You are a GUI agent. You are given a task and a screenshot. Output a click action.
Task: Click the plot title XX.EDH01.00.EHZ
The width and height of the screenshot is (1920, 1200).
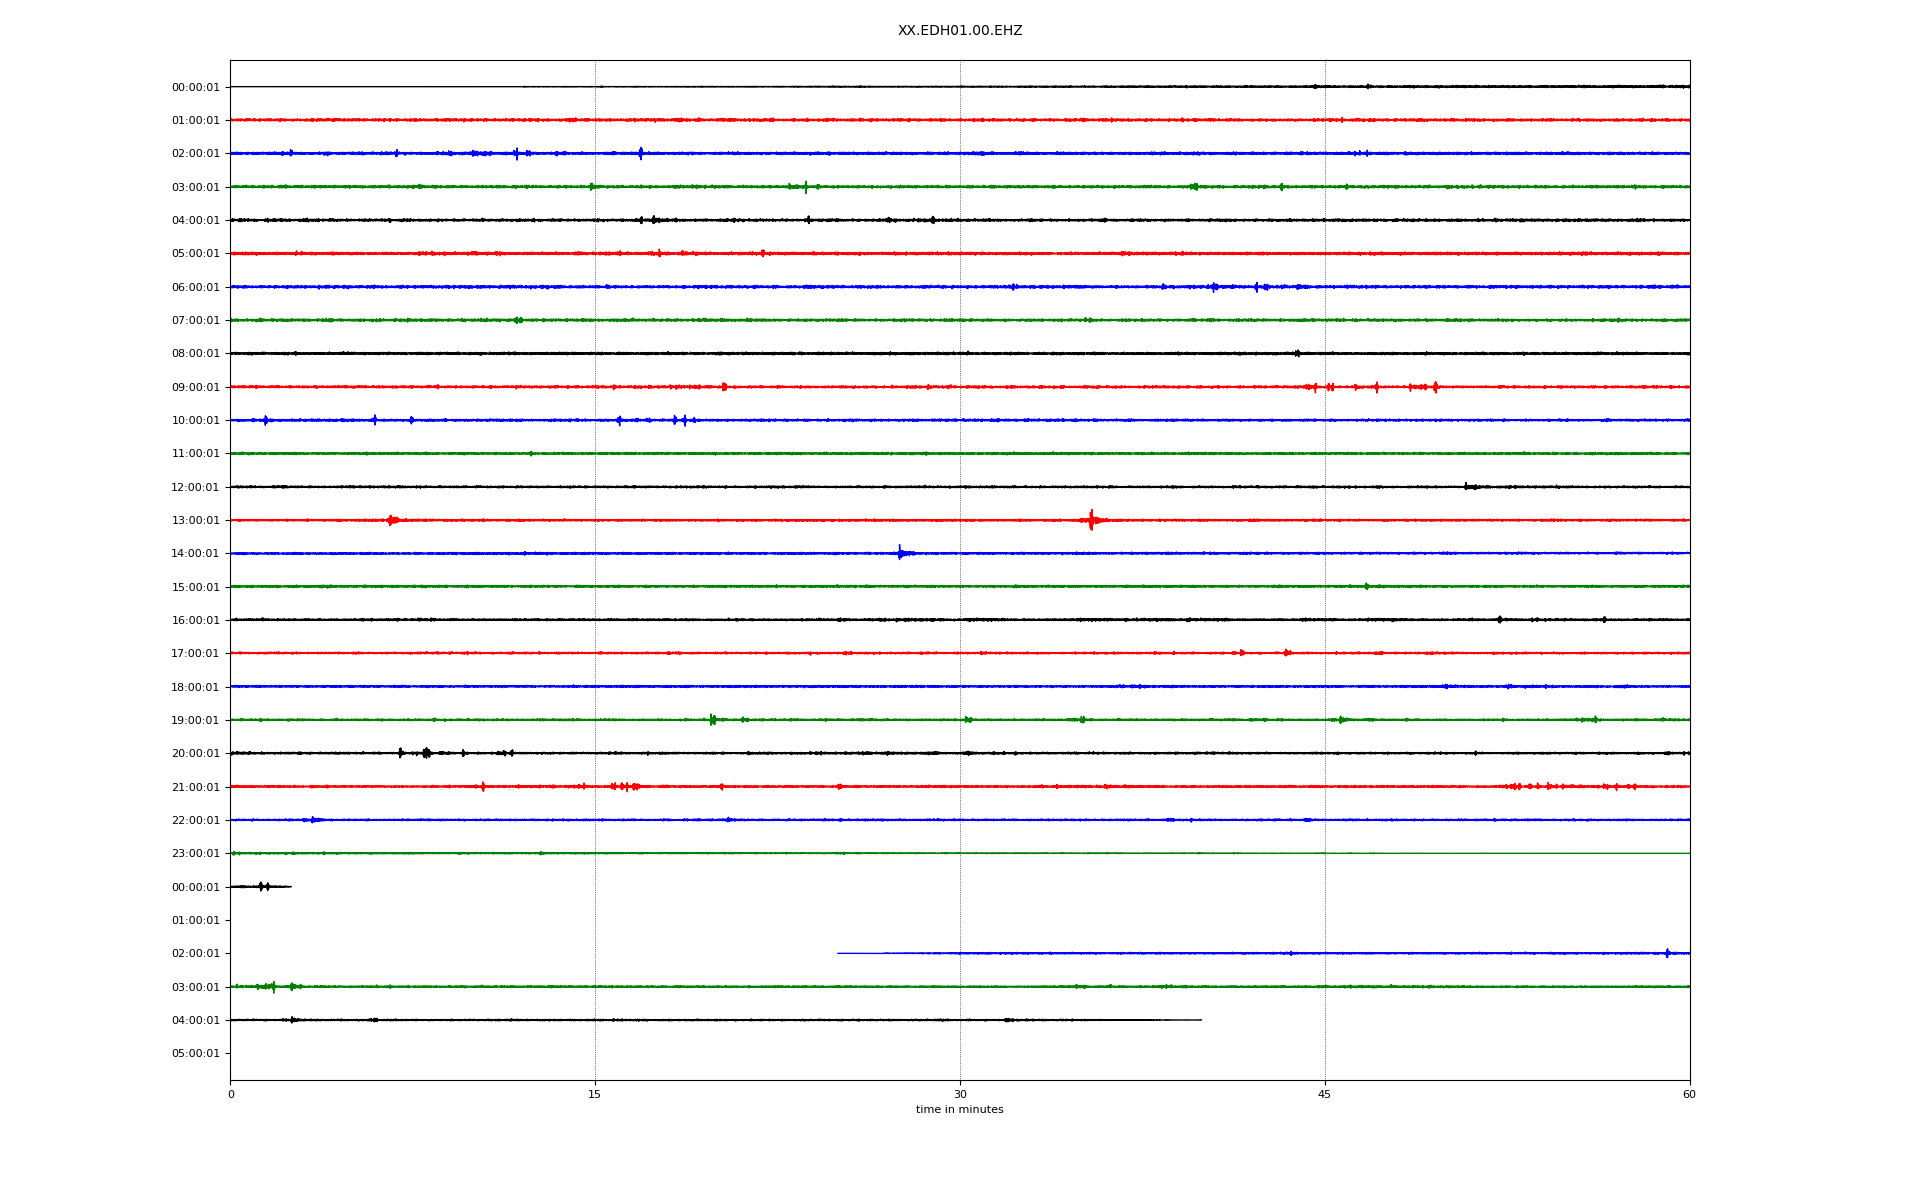[x=959, y=31]
